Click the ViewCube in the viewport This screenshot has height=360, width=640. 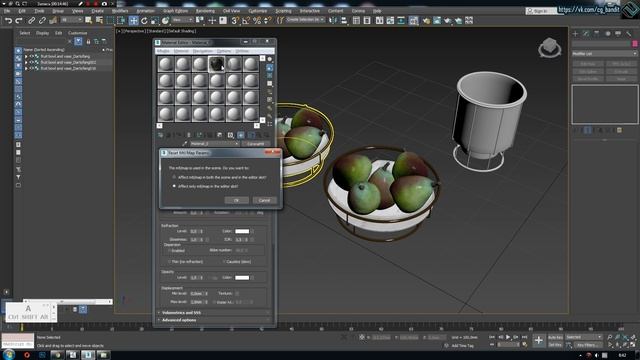click(x=549, y=48)
